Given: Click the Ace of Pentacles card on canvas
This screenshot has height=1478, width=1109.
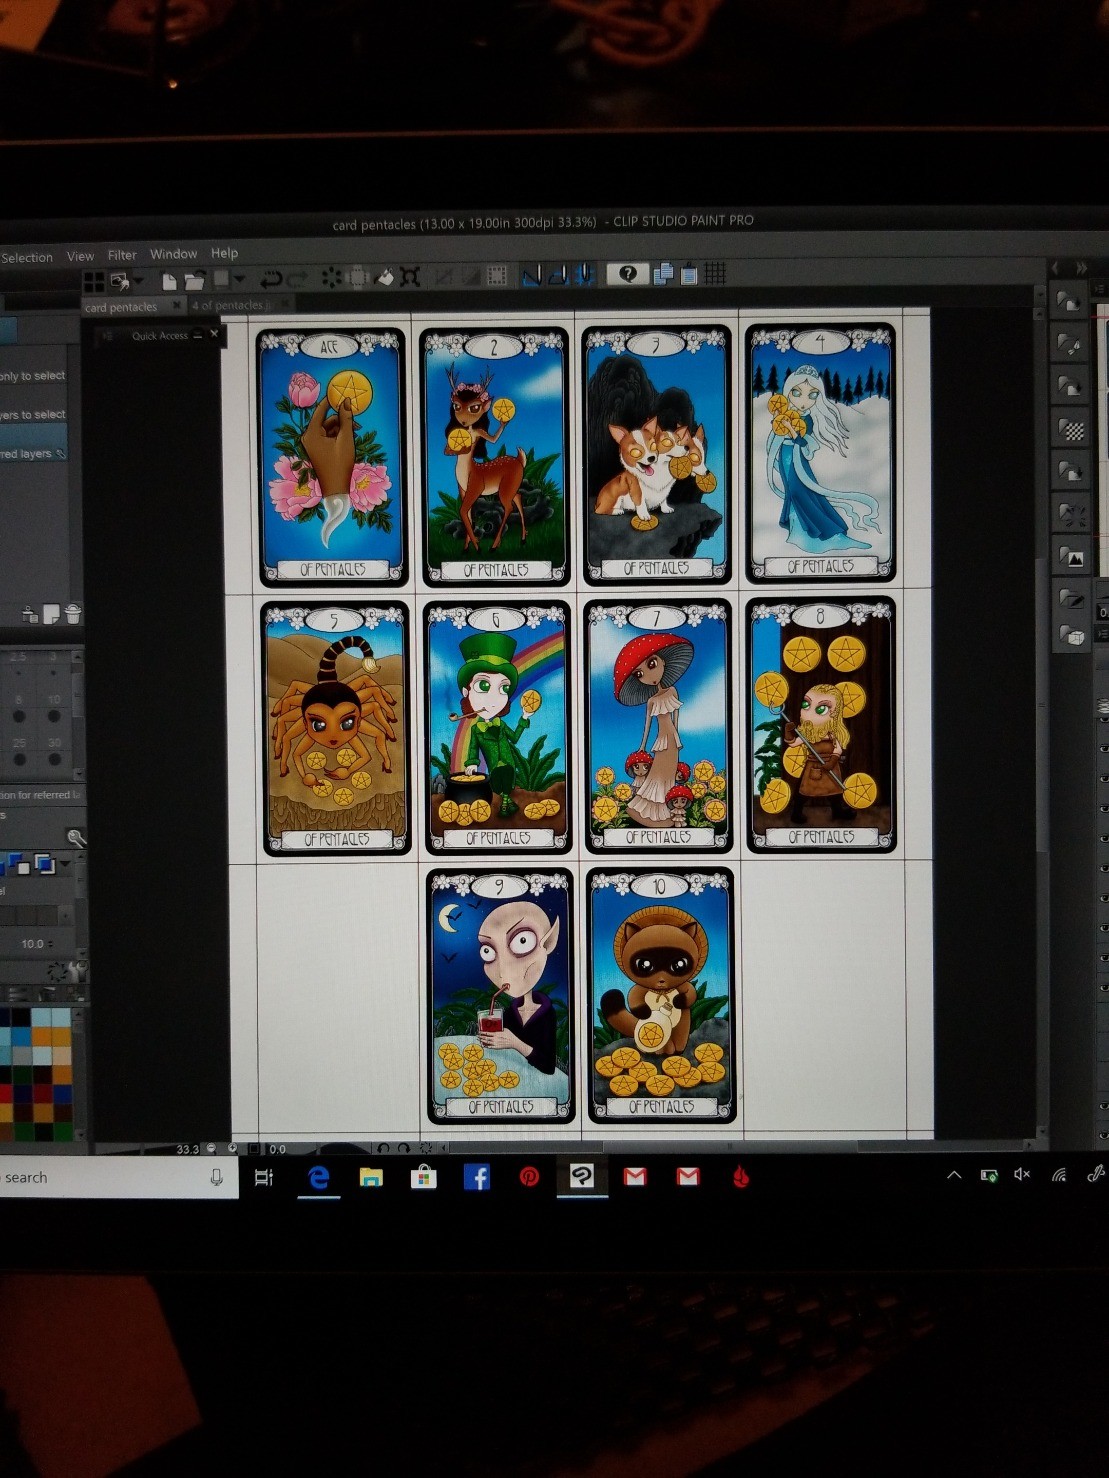Looking at the screenshot, I should tap(333, 457).
